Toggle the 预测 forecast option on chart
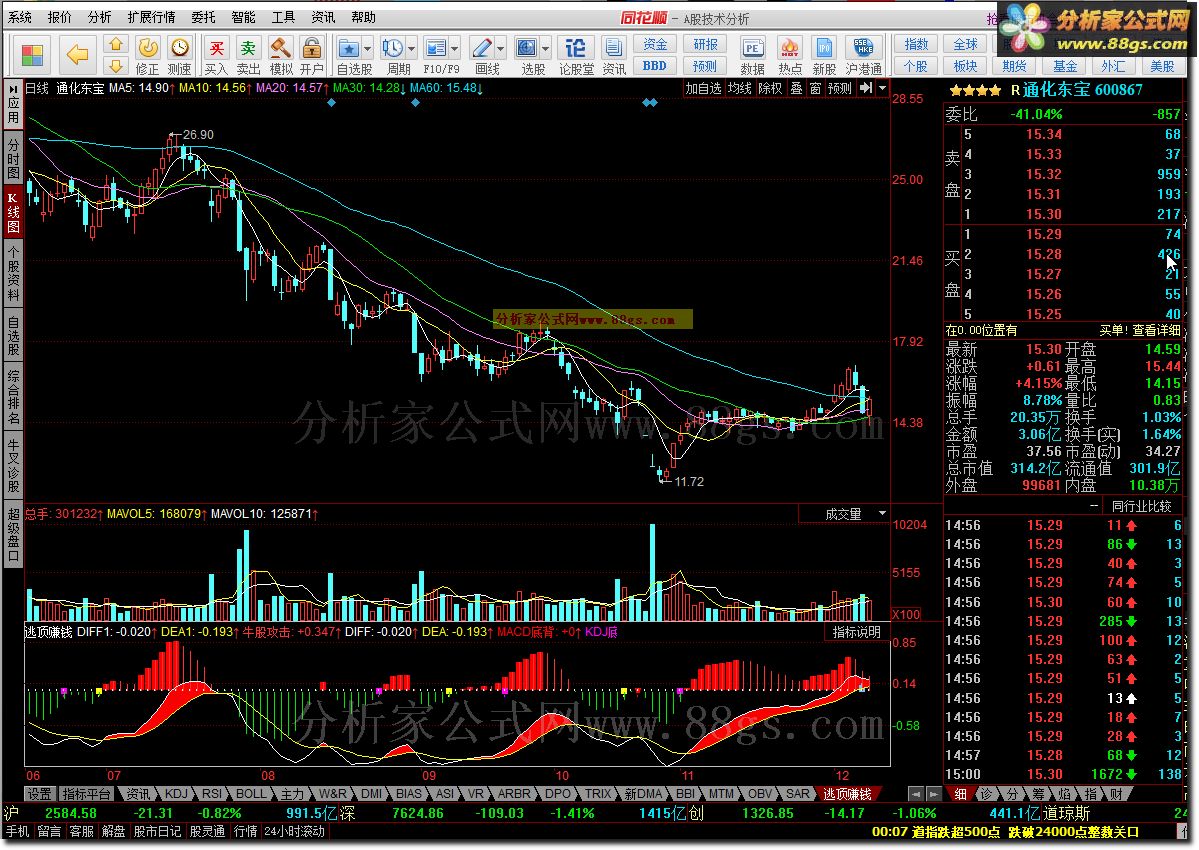 pyautogui.click(x=840, y=88)
